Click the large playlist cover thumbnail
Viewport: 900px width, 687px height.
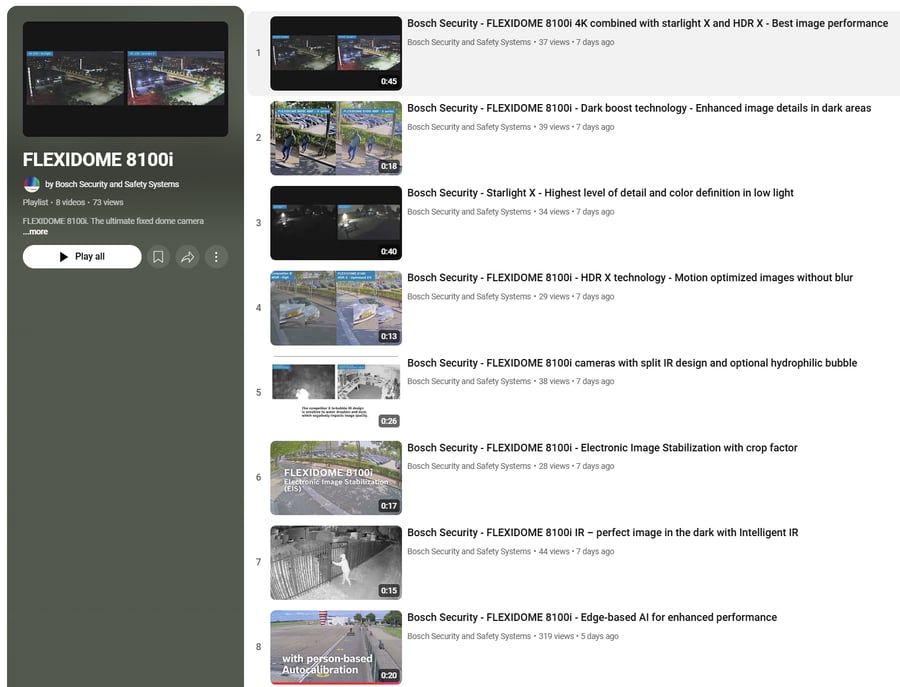coord(125,79)
